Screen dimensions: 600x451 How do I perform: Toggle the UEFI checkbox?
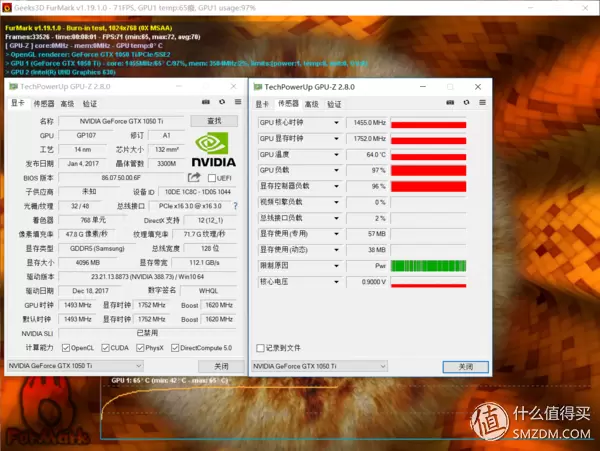point(211,177)
